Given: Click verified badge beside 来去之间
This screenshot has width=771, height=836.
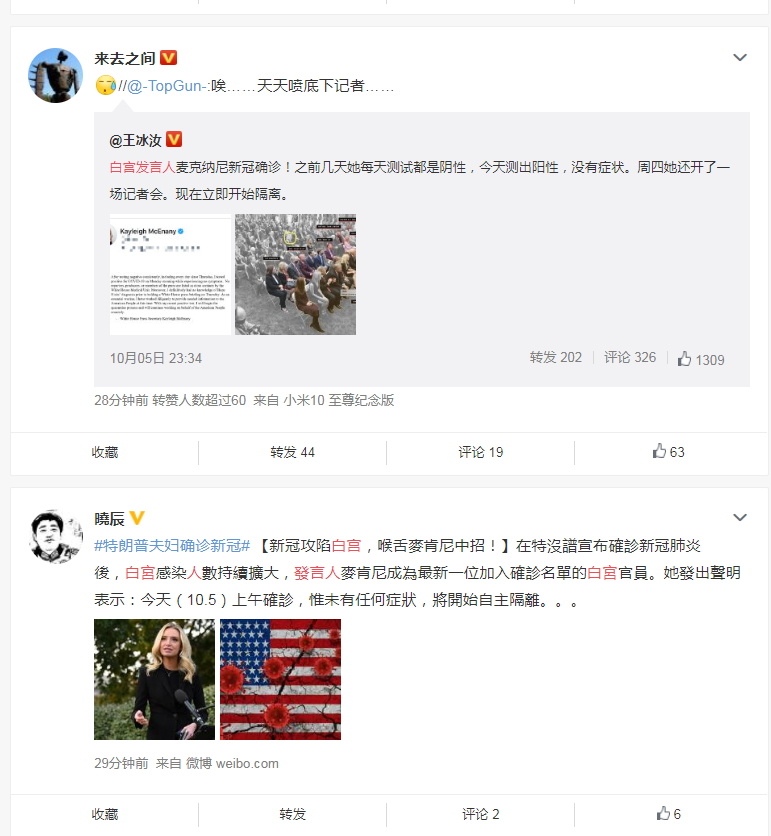Looking at the screenshot, I should pyautogui.click(x=168, y=58).
